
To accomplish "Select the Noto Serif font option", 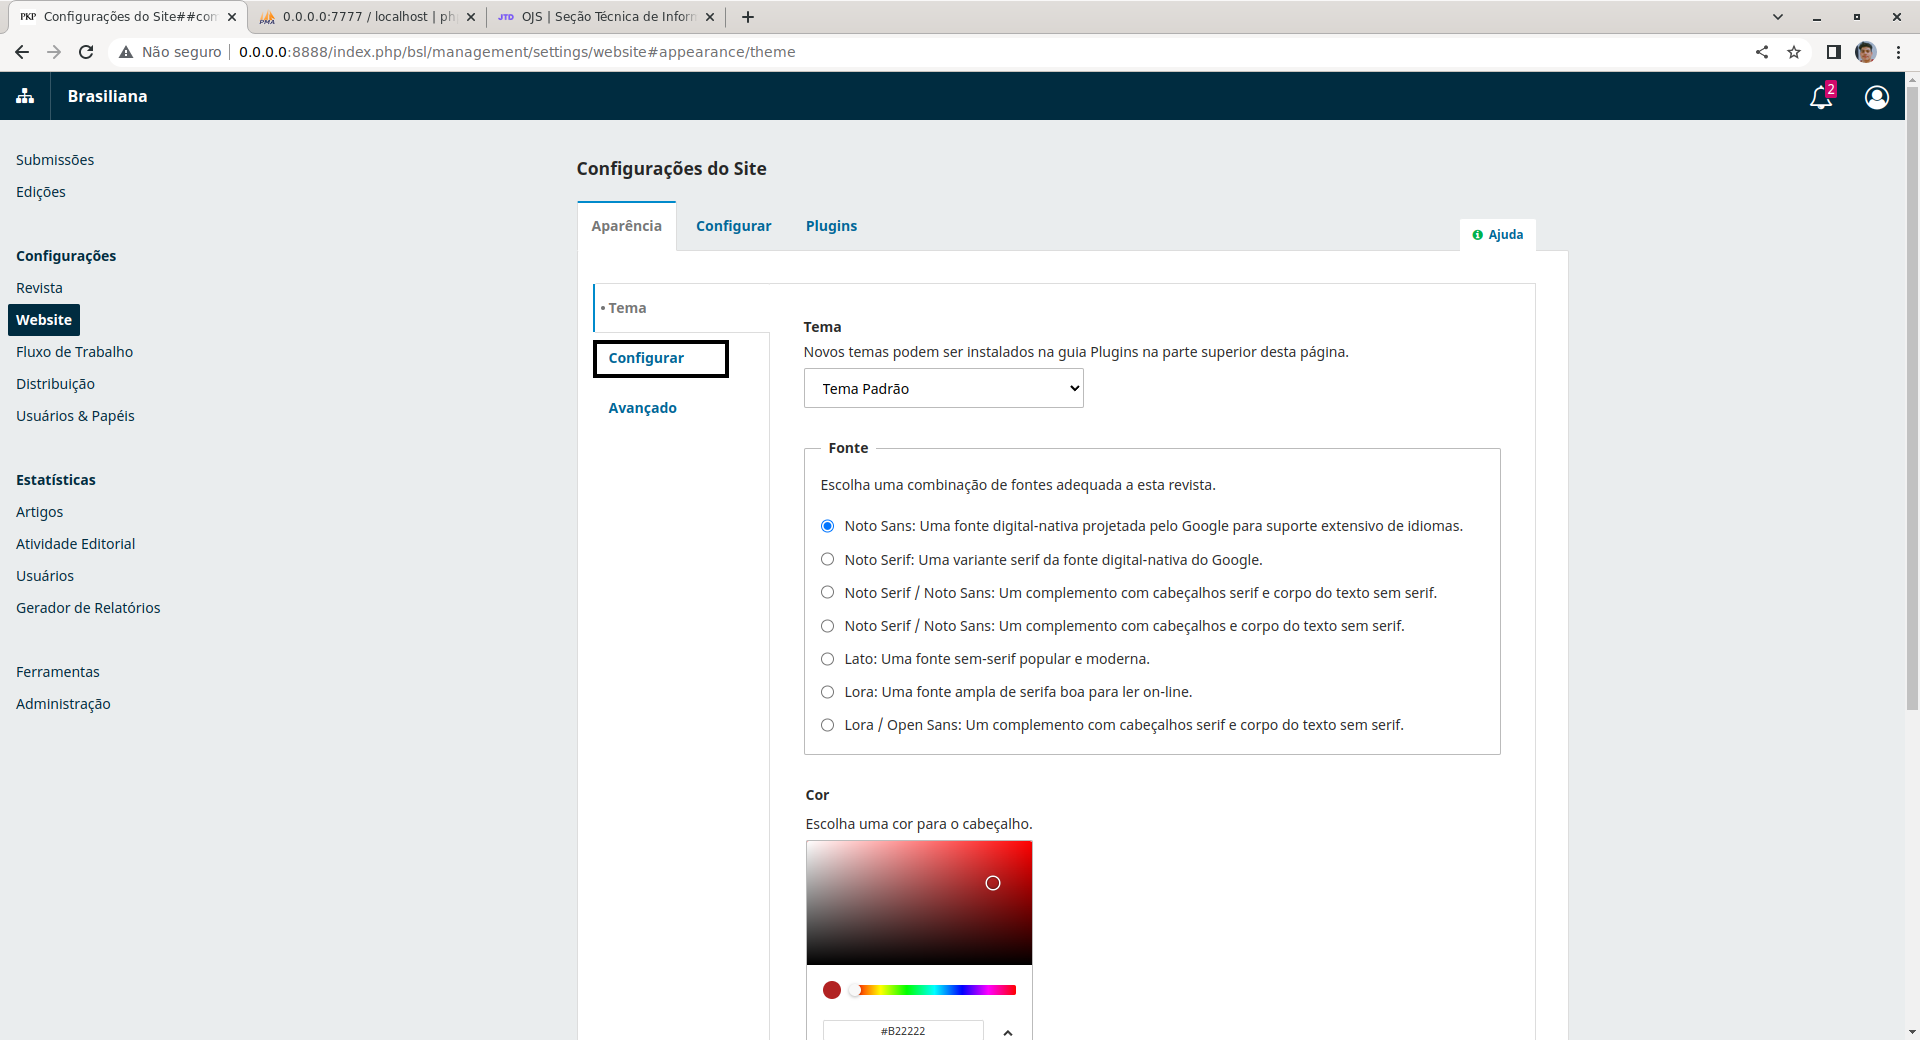I will pyautogui.click(x=827, y=559).
